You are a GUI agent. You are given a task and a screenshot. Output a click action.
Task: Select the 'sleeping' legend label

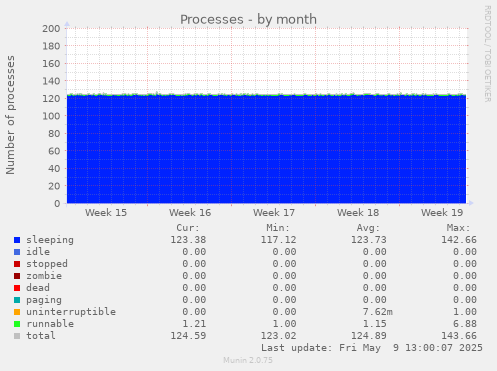coord(50,240)
